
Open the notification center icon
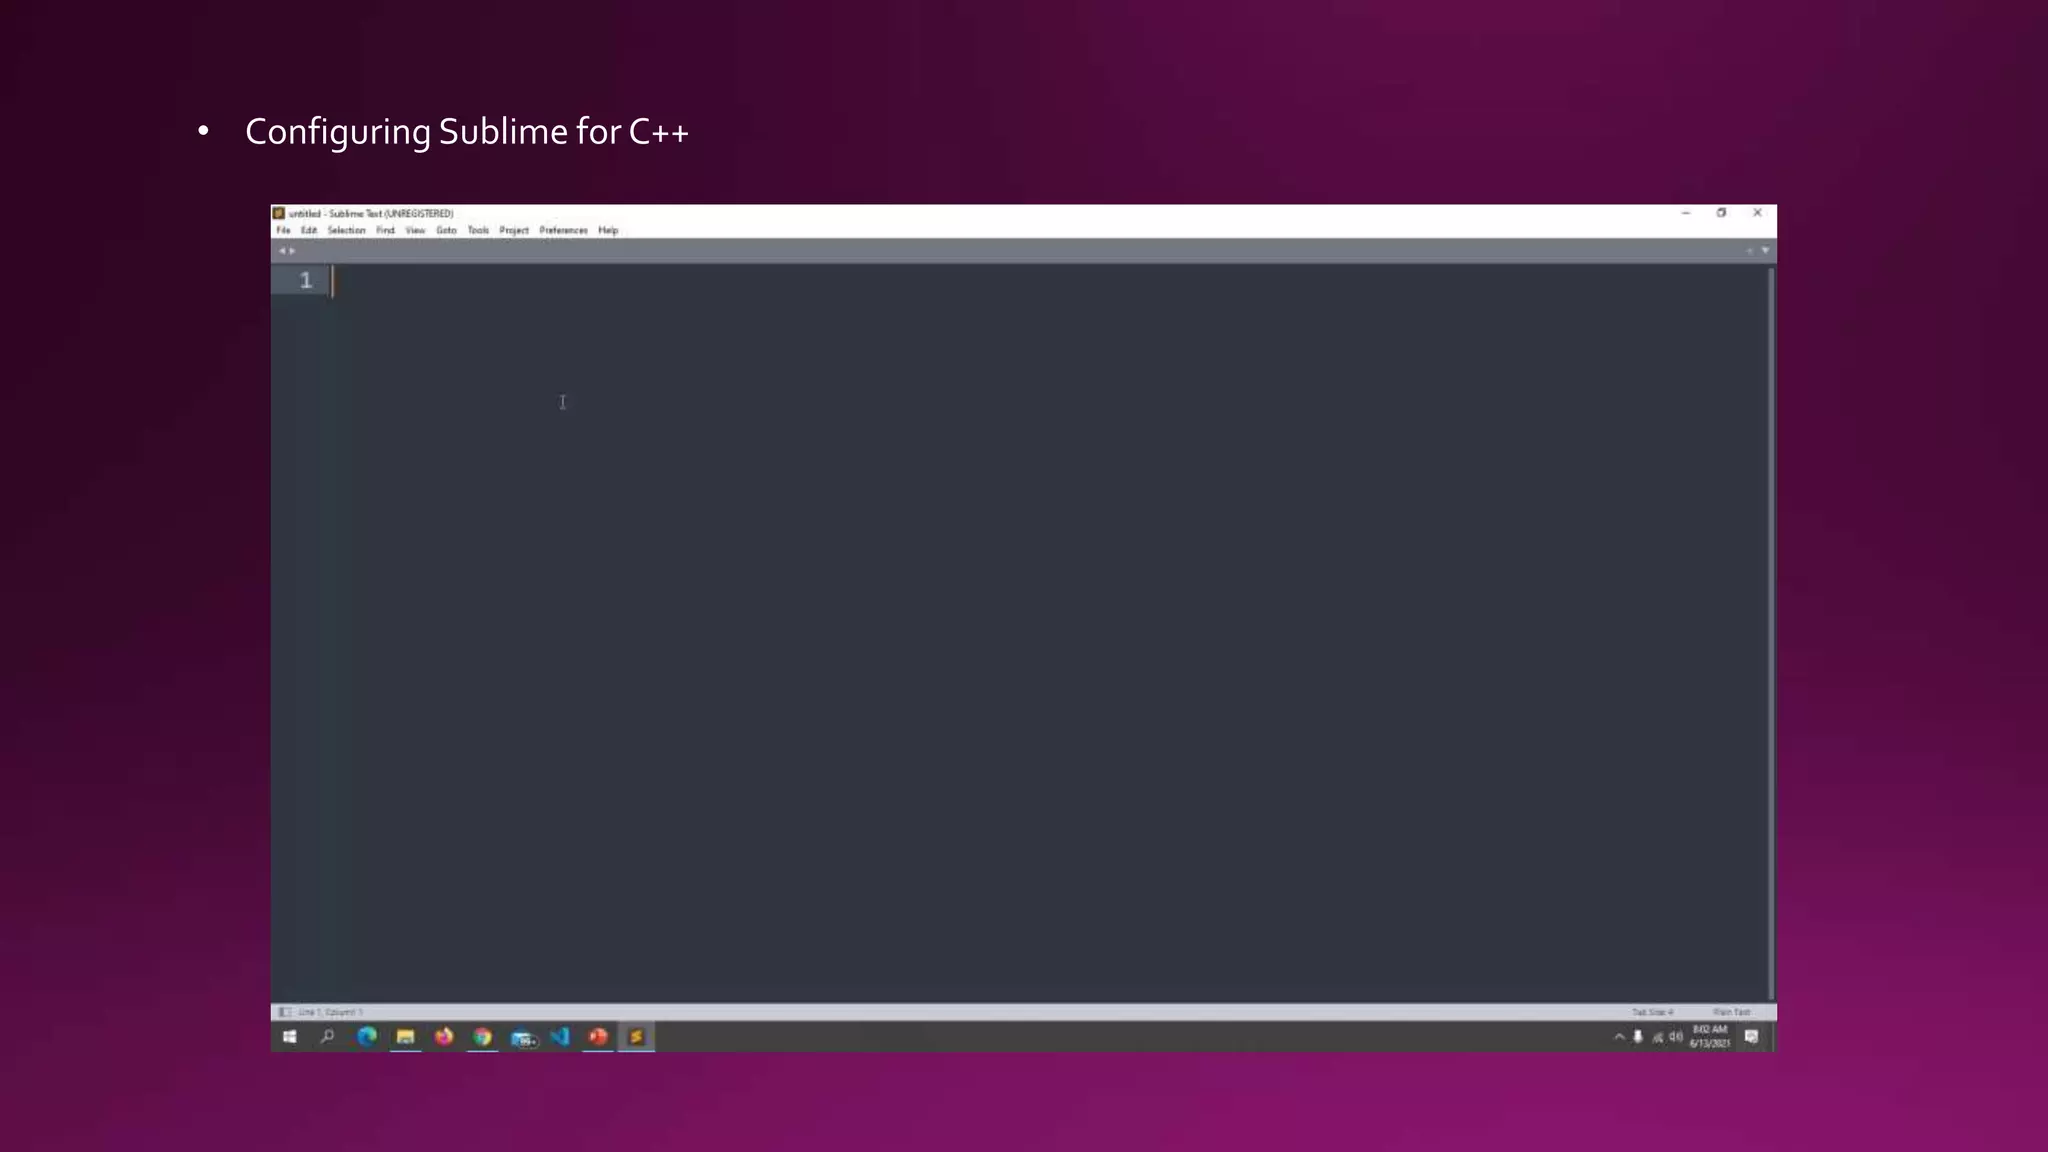[x=1751, y=1037]
